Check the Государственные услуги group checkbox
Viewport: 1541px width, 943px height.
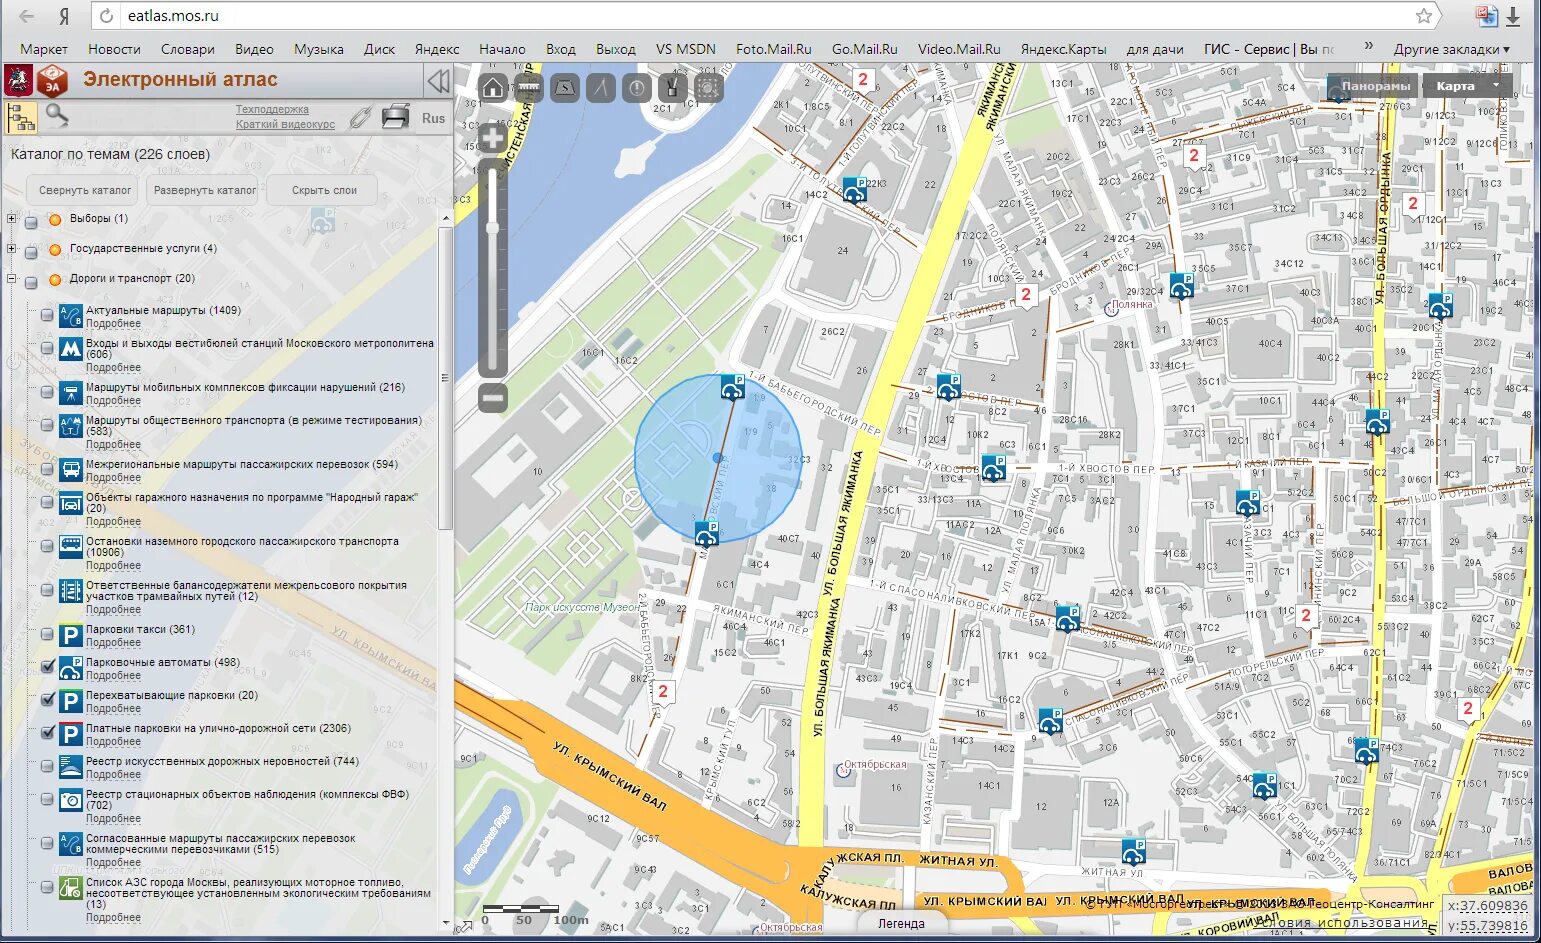[x=32, y=251]
